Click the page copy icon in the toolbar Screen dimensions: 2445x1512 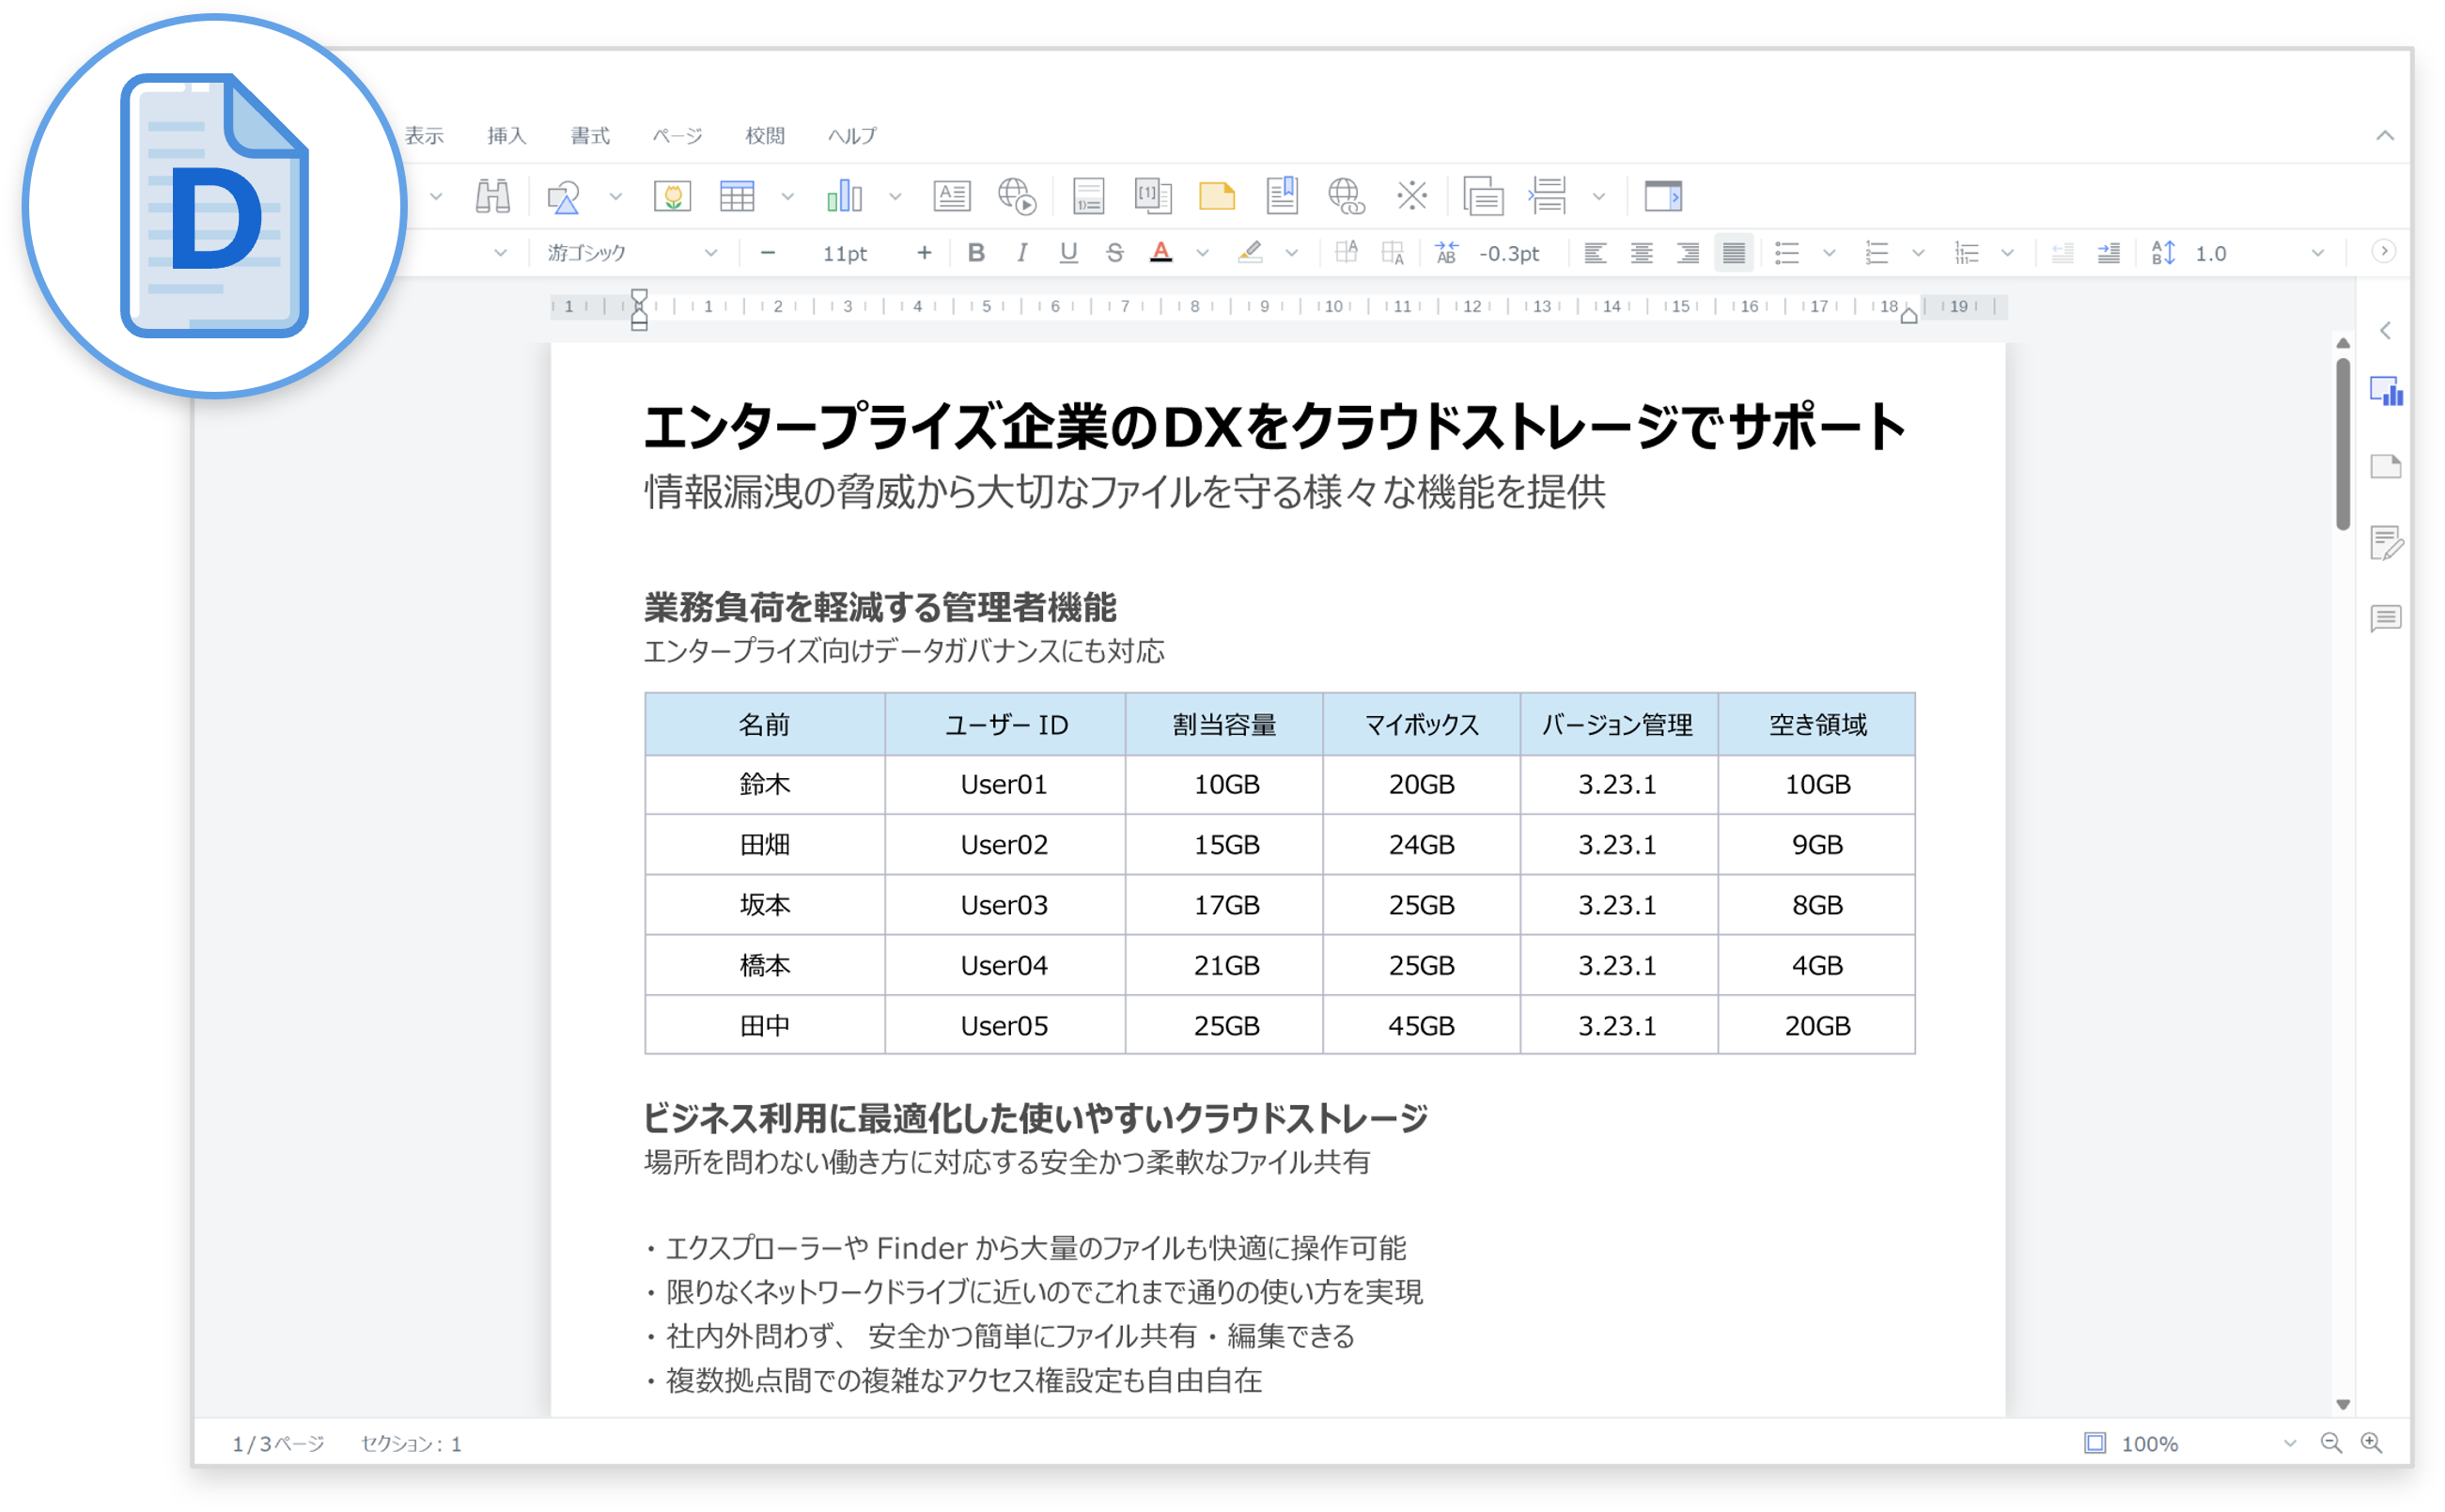click(1483, 196)
